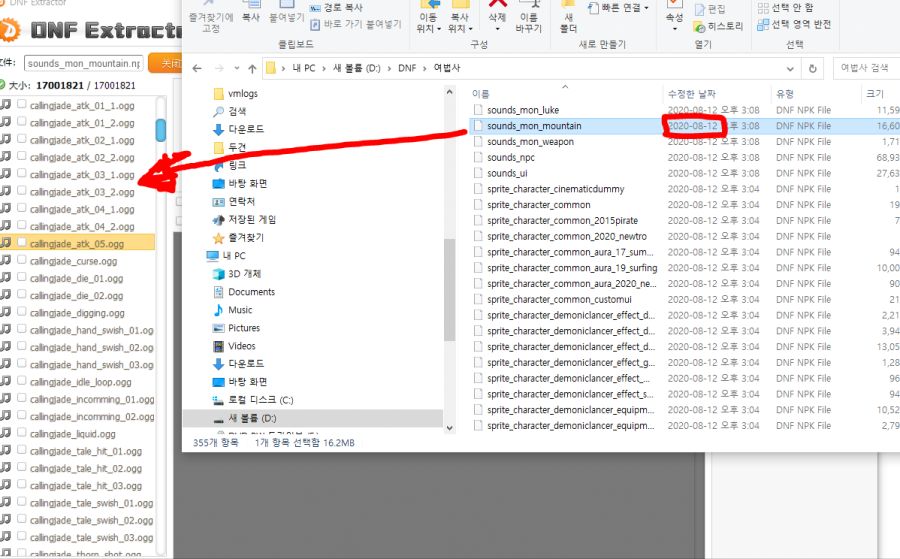Viewport: 900px width, 559px height.
Task: Click 선택 안 함 in ribbon
Action: point(786,8)
